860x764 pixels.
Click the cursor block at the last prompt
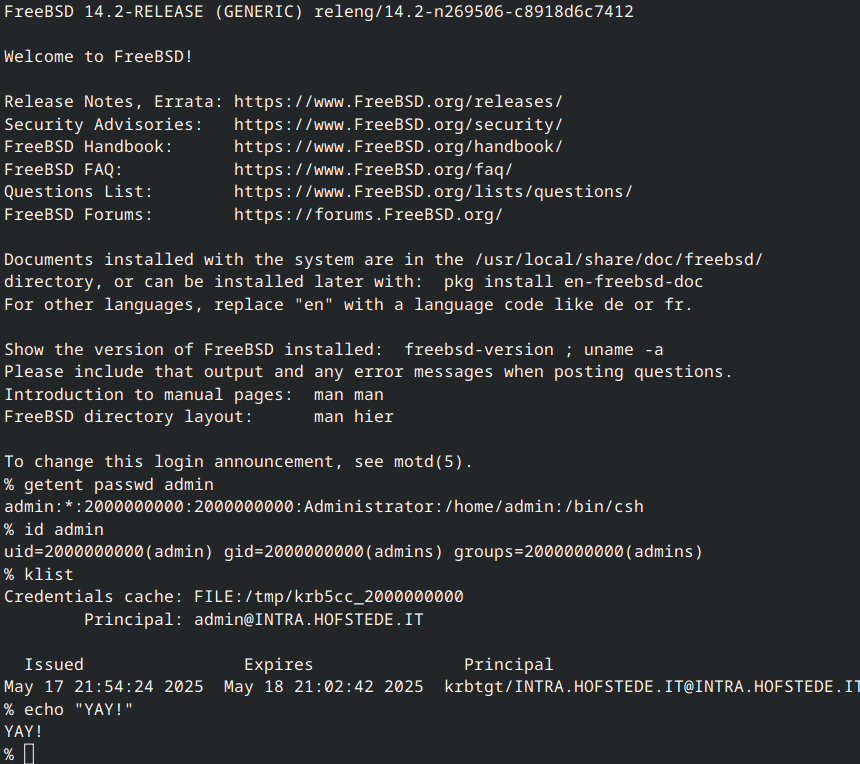pos(29,754)
